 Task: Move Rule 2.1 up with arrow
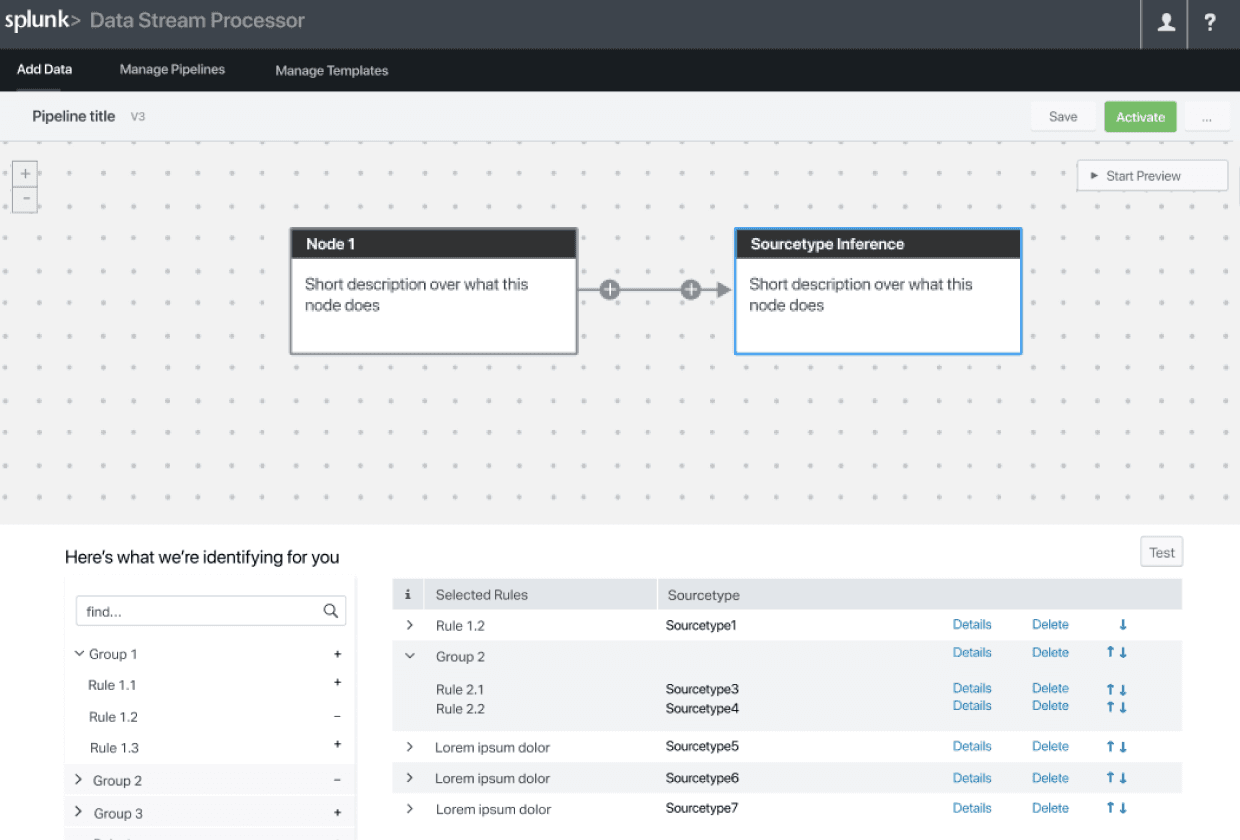[x=1110, y=690]
